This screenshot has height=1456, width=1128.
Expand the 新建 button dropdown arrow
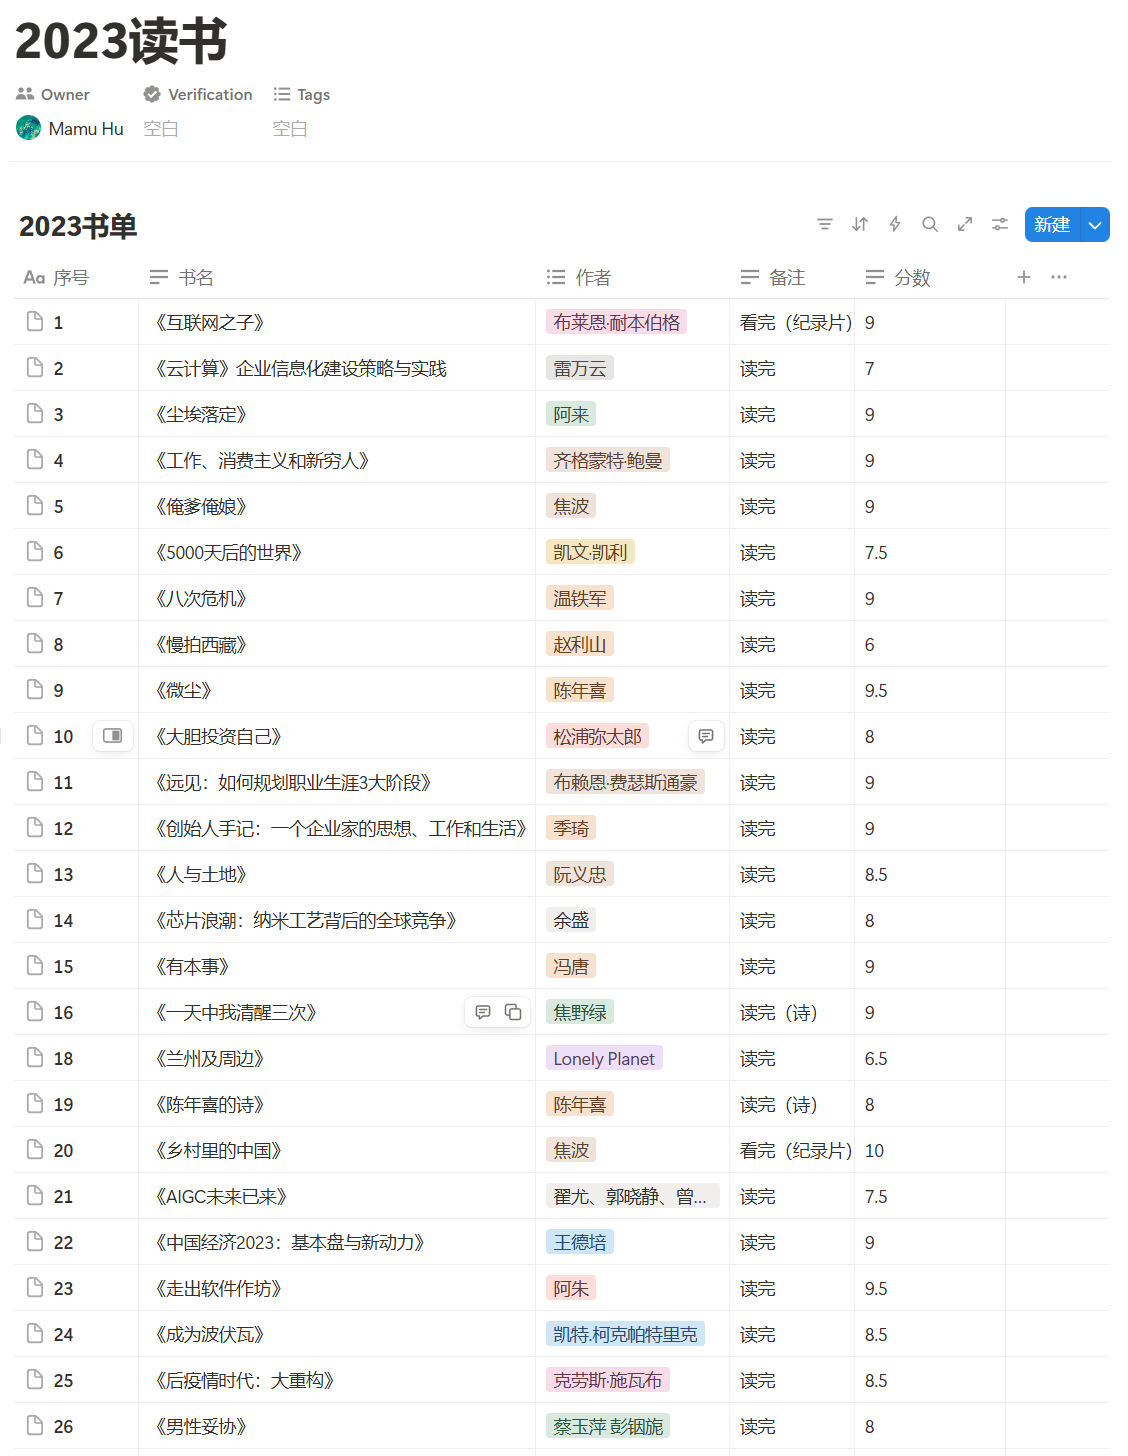tap(1096, 225)
